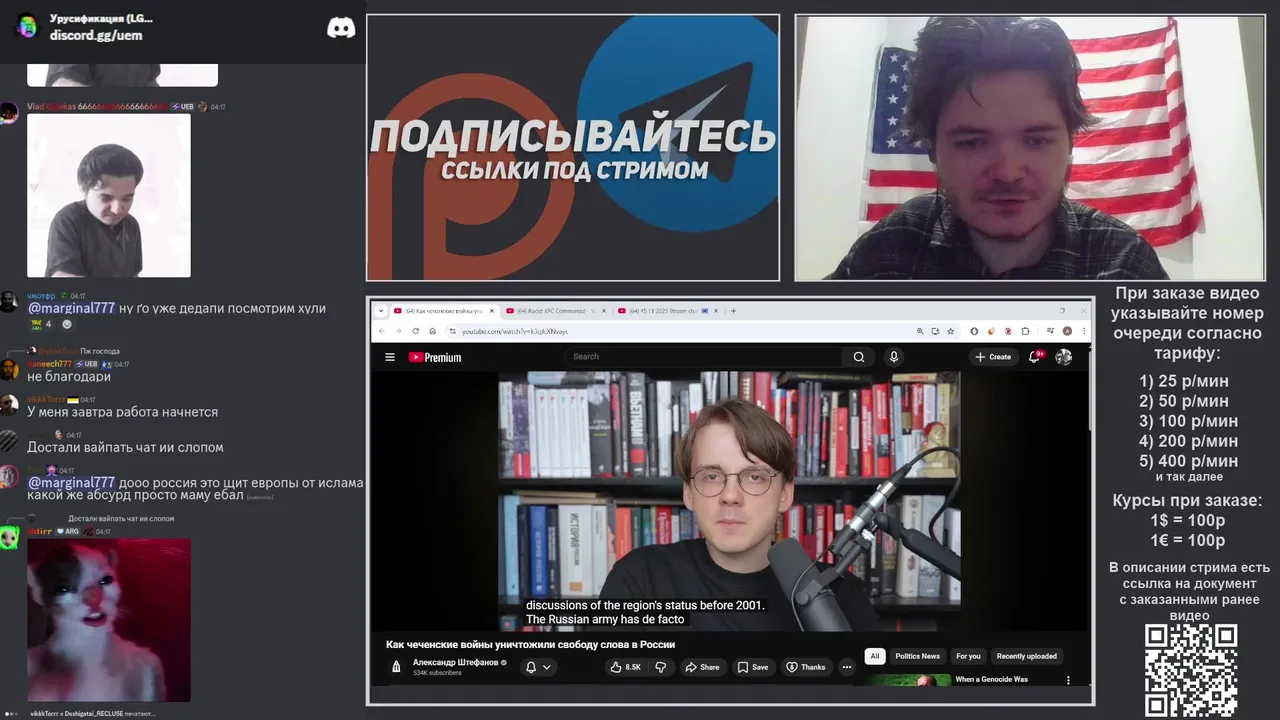Click the YouTube search magnifier button
The width and height of the screenshot is (1280, 720).
click(x=859, y=357)
